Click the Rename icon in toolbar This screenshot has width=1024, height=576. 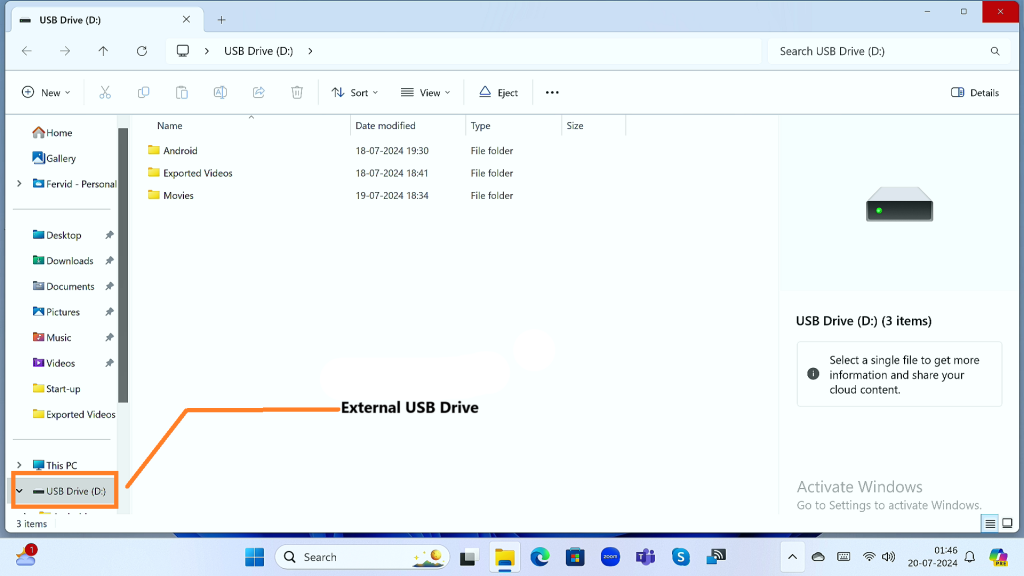220,92
